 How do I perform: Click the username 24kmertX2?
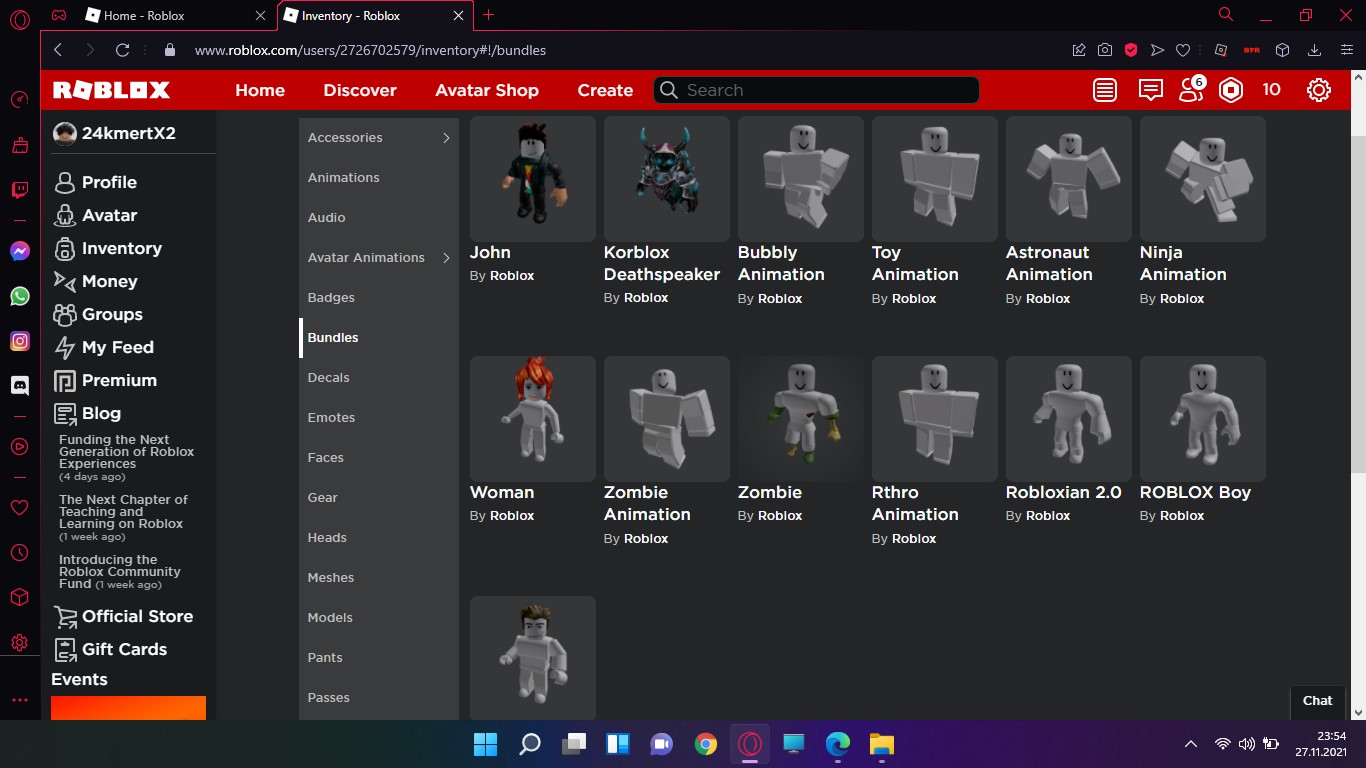pos(129,133)
